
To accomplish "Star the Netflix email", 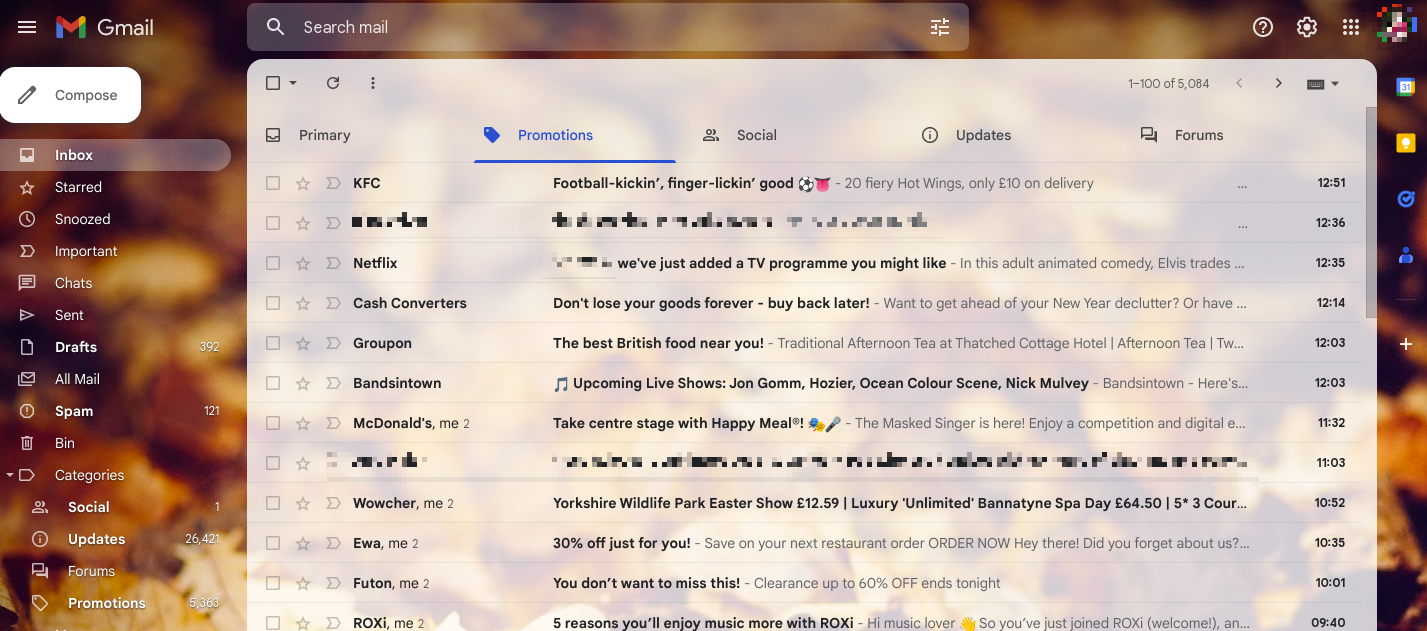I will click(x=303, y=263).
